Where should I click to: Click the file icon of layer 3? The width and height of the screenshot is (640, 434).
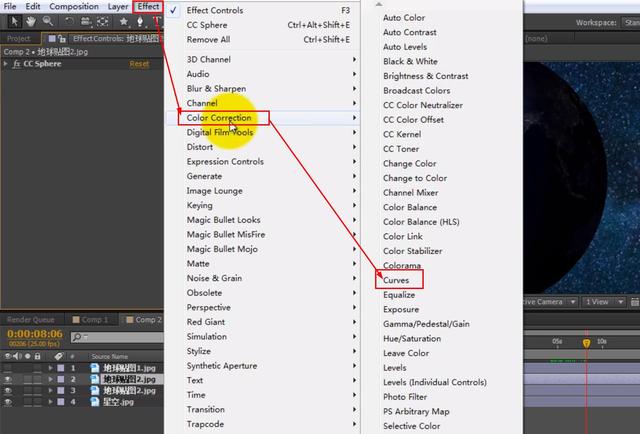[x=95, y=391]
